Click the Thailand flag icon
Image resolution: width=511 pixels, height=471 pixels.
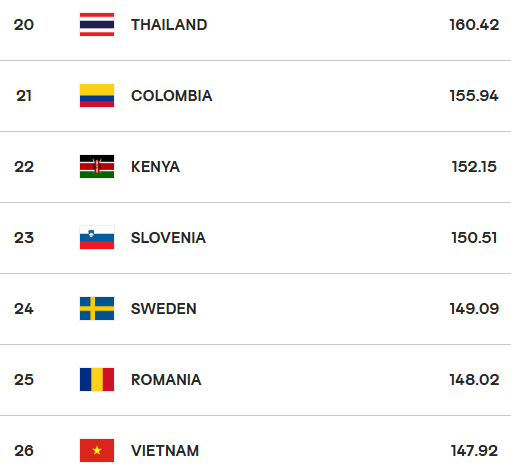[x=97, y=25]
